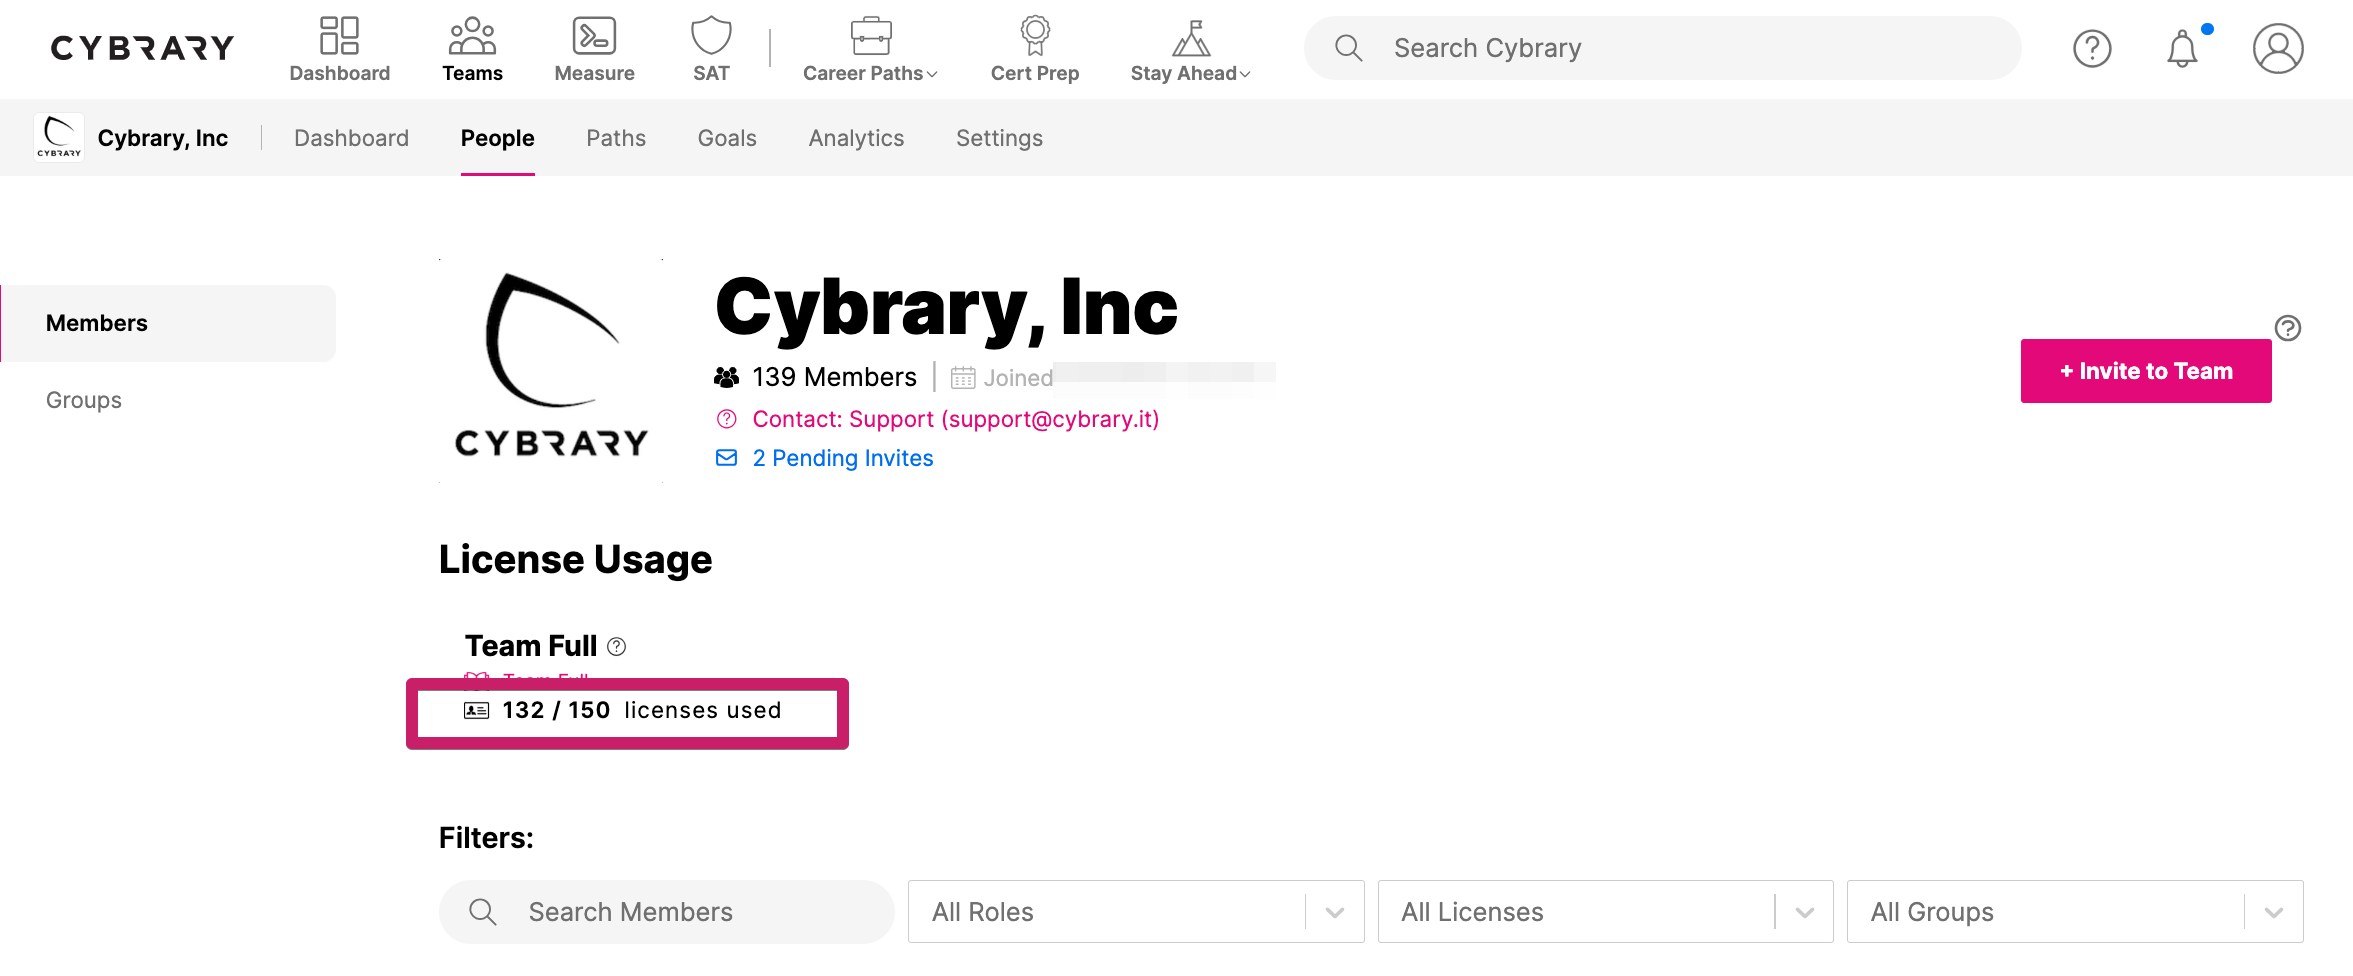This screenshot has height=976, width=2353.
Task: Expand the Career Paths menu
Action: click(x=870, y=48)
